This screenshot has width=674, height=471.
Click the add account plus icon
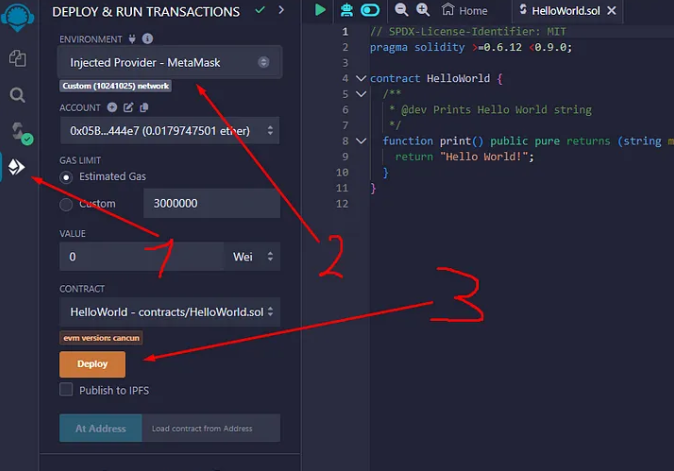112,107
